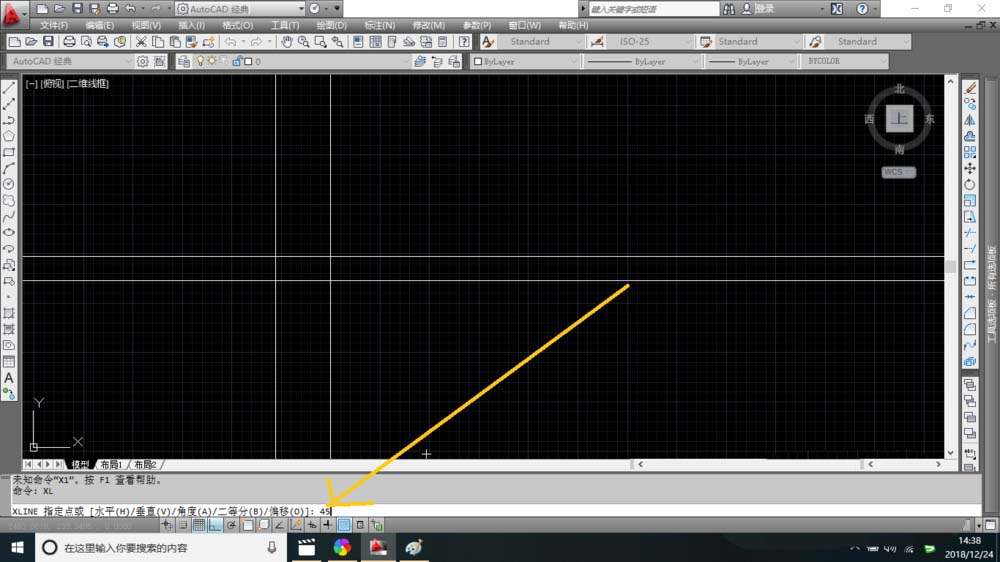Click the Zoom realtime magnifier icon

coord(304,42)
